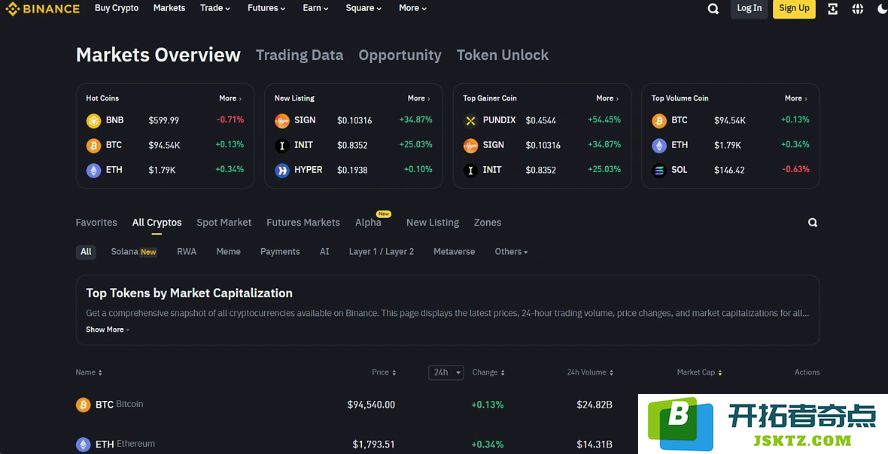Click the SIGN coin icon in Top Gainer
The width and height of the screenshot is (888, 454).
[471, 145]
